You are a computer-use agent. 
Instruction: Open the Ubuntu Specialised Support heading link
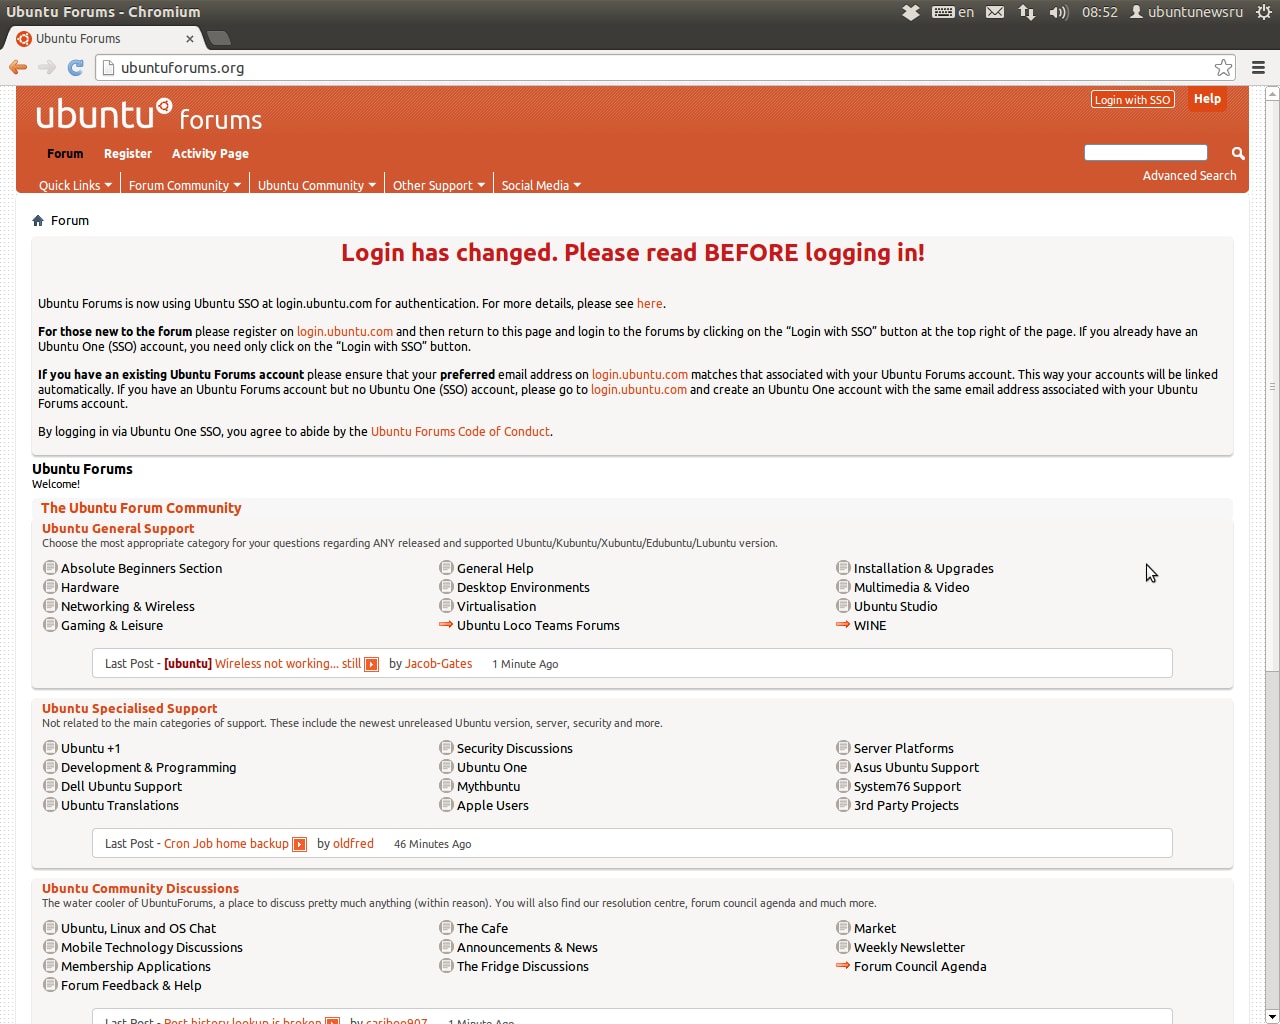pos(129,708)
